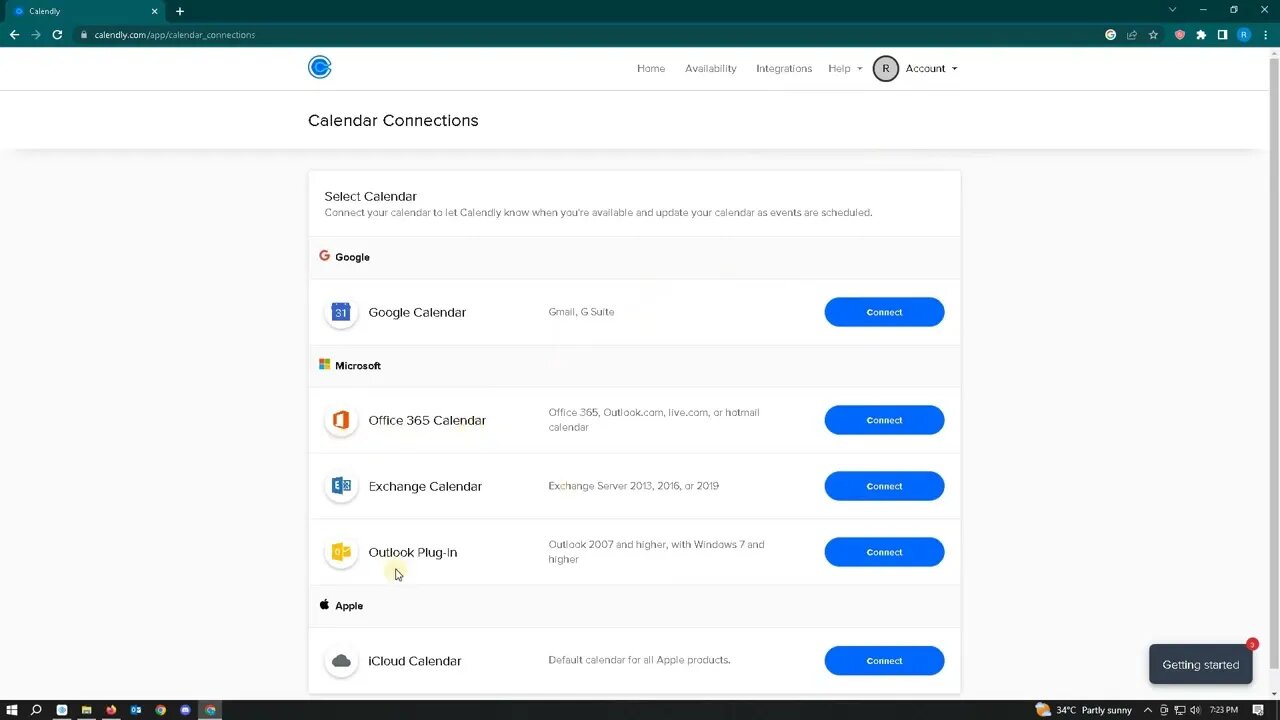
Task: Toggle the browser side panel icon
Action: coord(1222,35)
